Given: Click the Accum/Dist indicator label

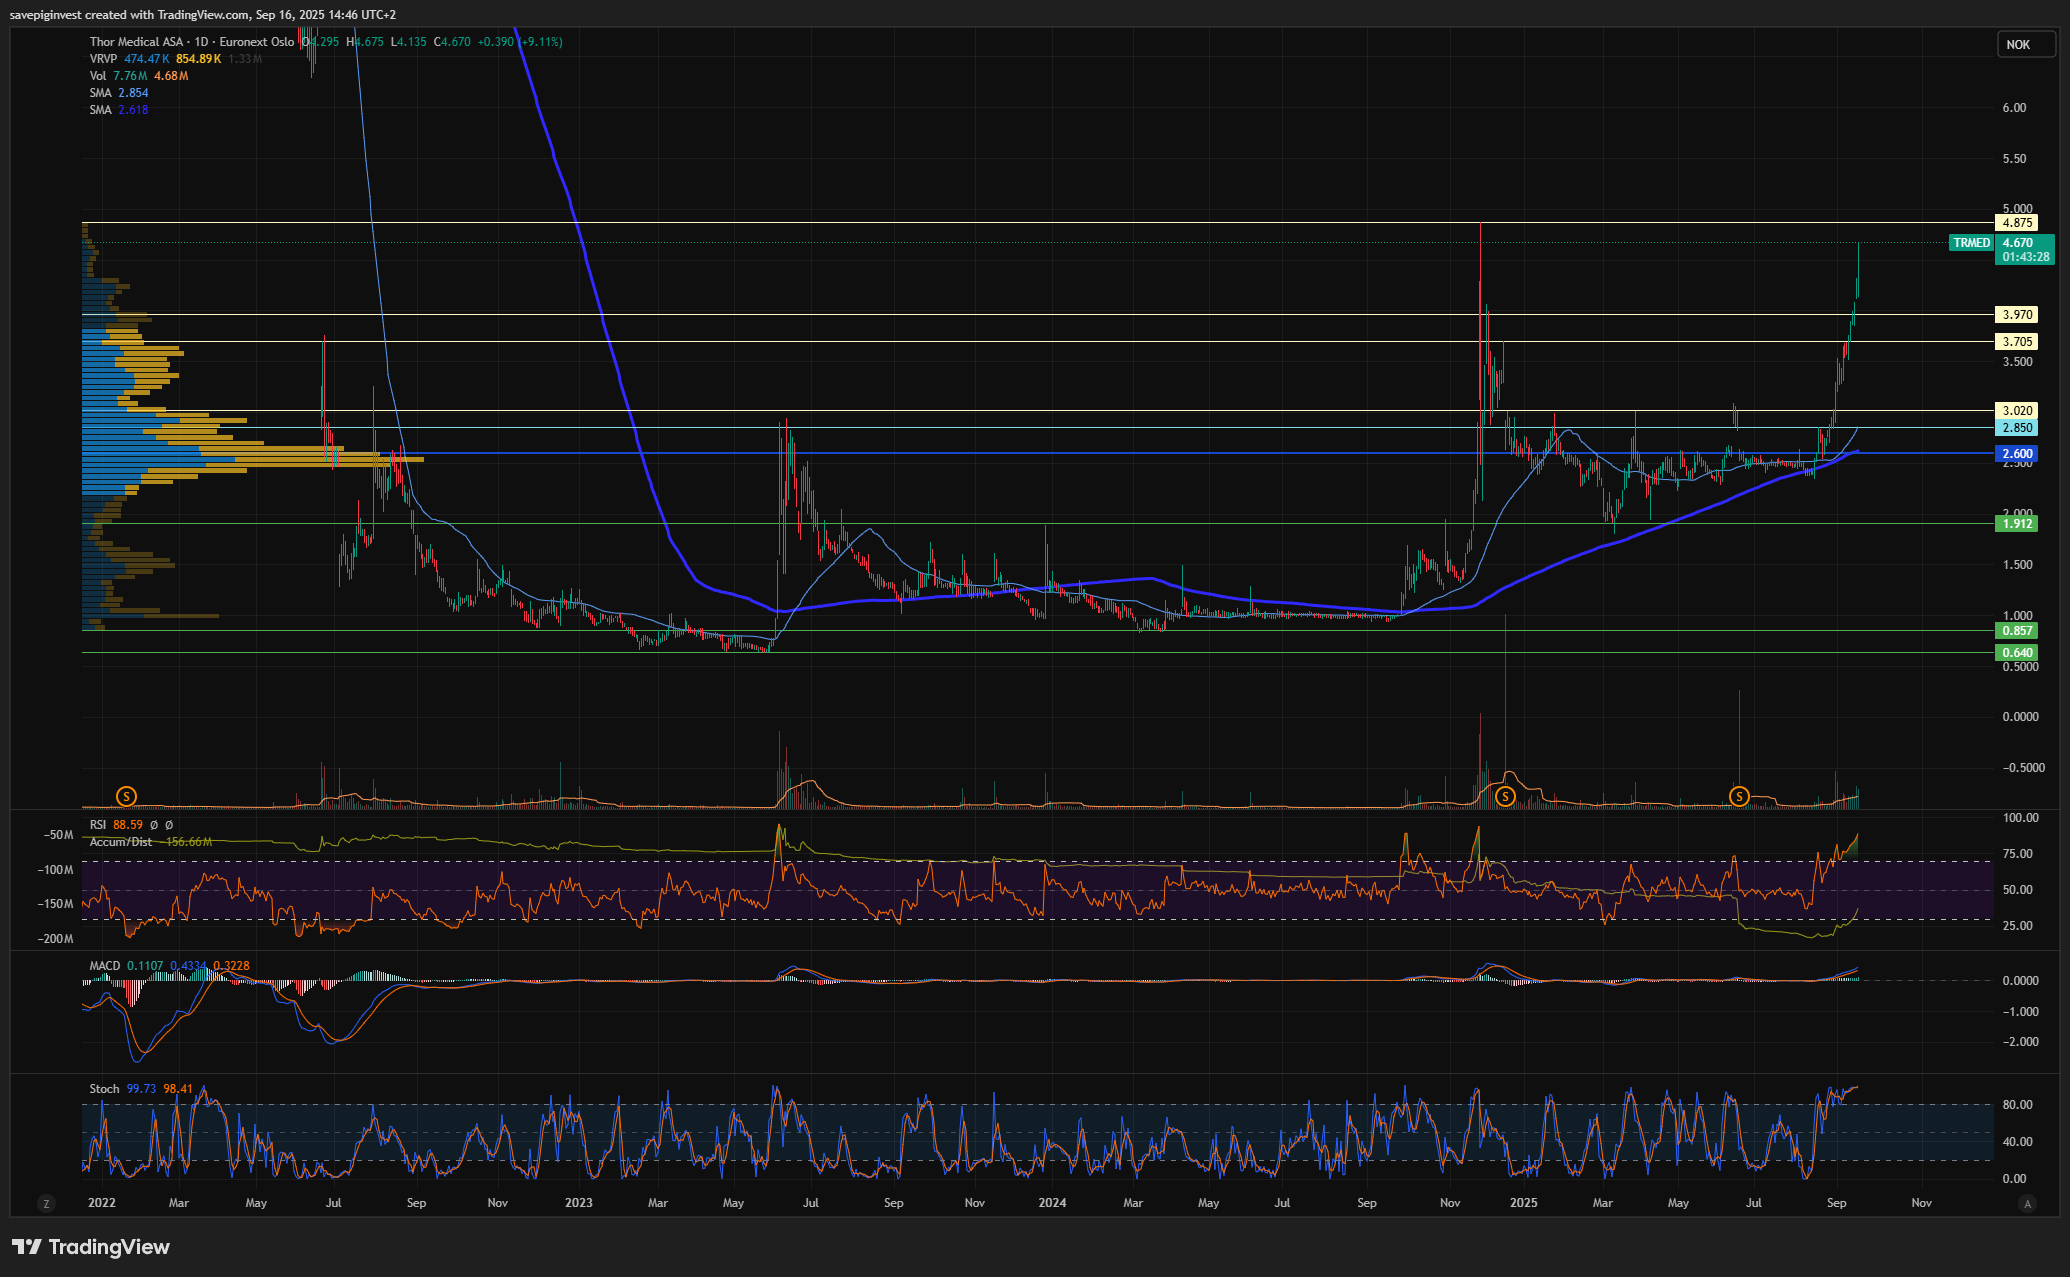Looking at the screenshot, I should coord(121,842).
